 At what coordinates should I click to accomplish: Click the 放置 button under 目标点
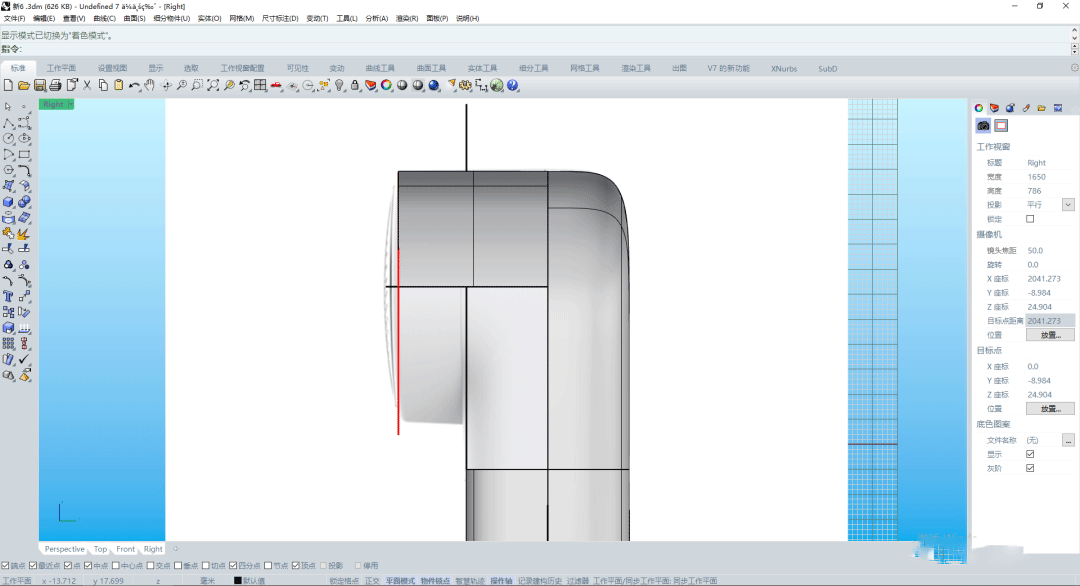pos(1050,409)
